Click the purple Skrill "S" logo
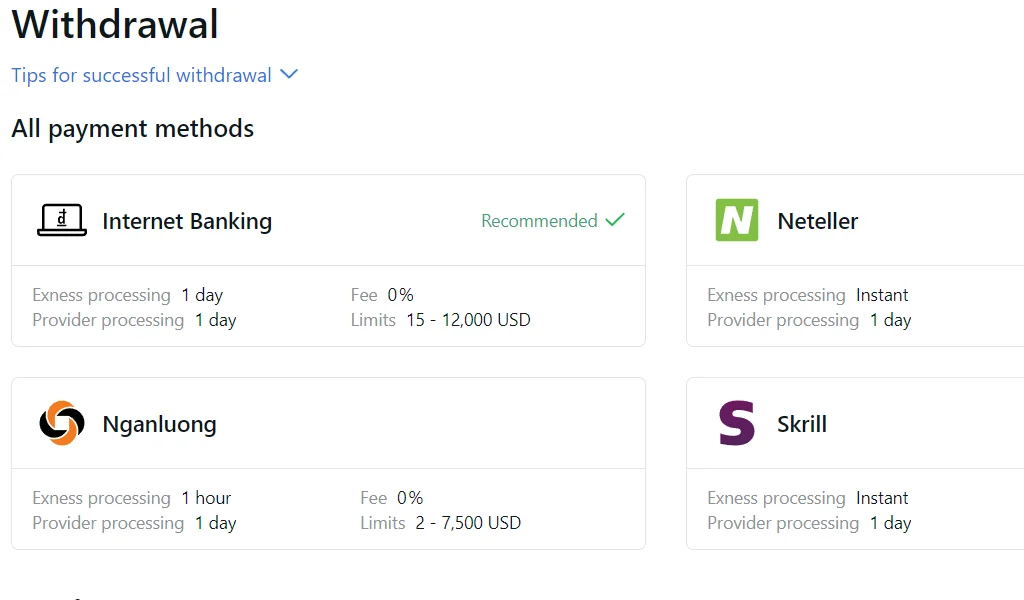 [x=737, y=423]
